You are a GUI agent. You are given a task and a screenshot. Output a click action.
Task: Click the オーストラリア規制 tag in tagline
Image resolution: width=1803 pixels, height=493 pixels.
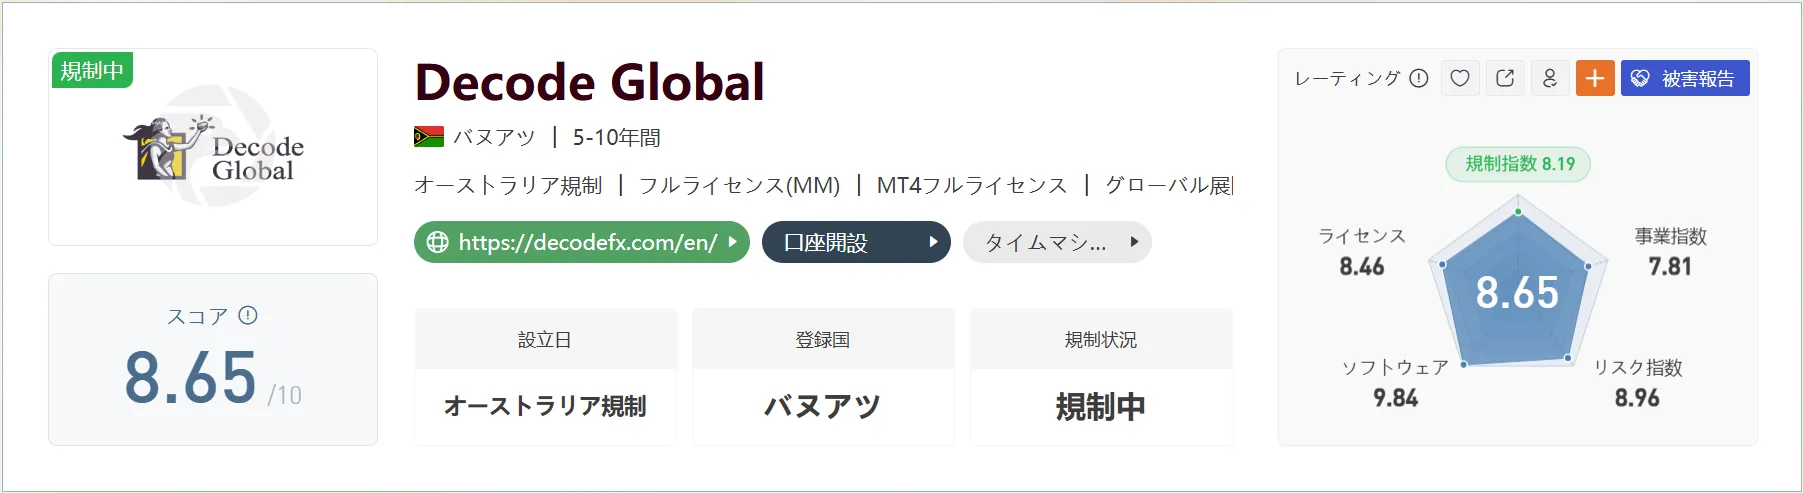click(508, 186)
